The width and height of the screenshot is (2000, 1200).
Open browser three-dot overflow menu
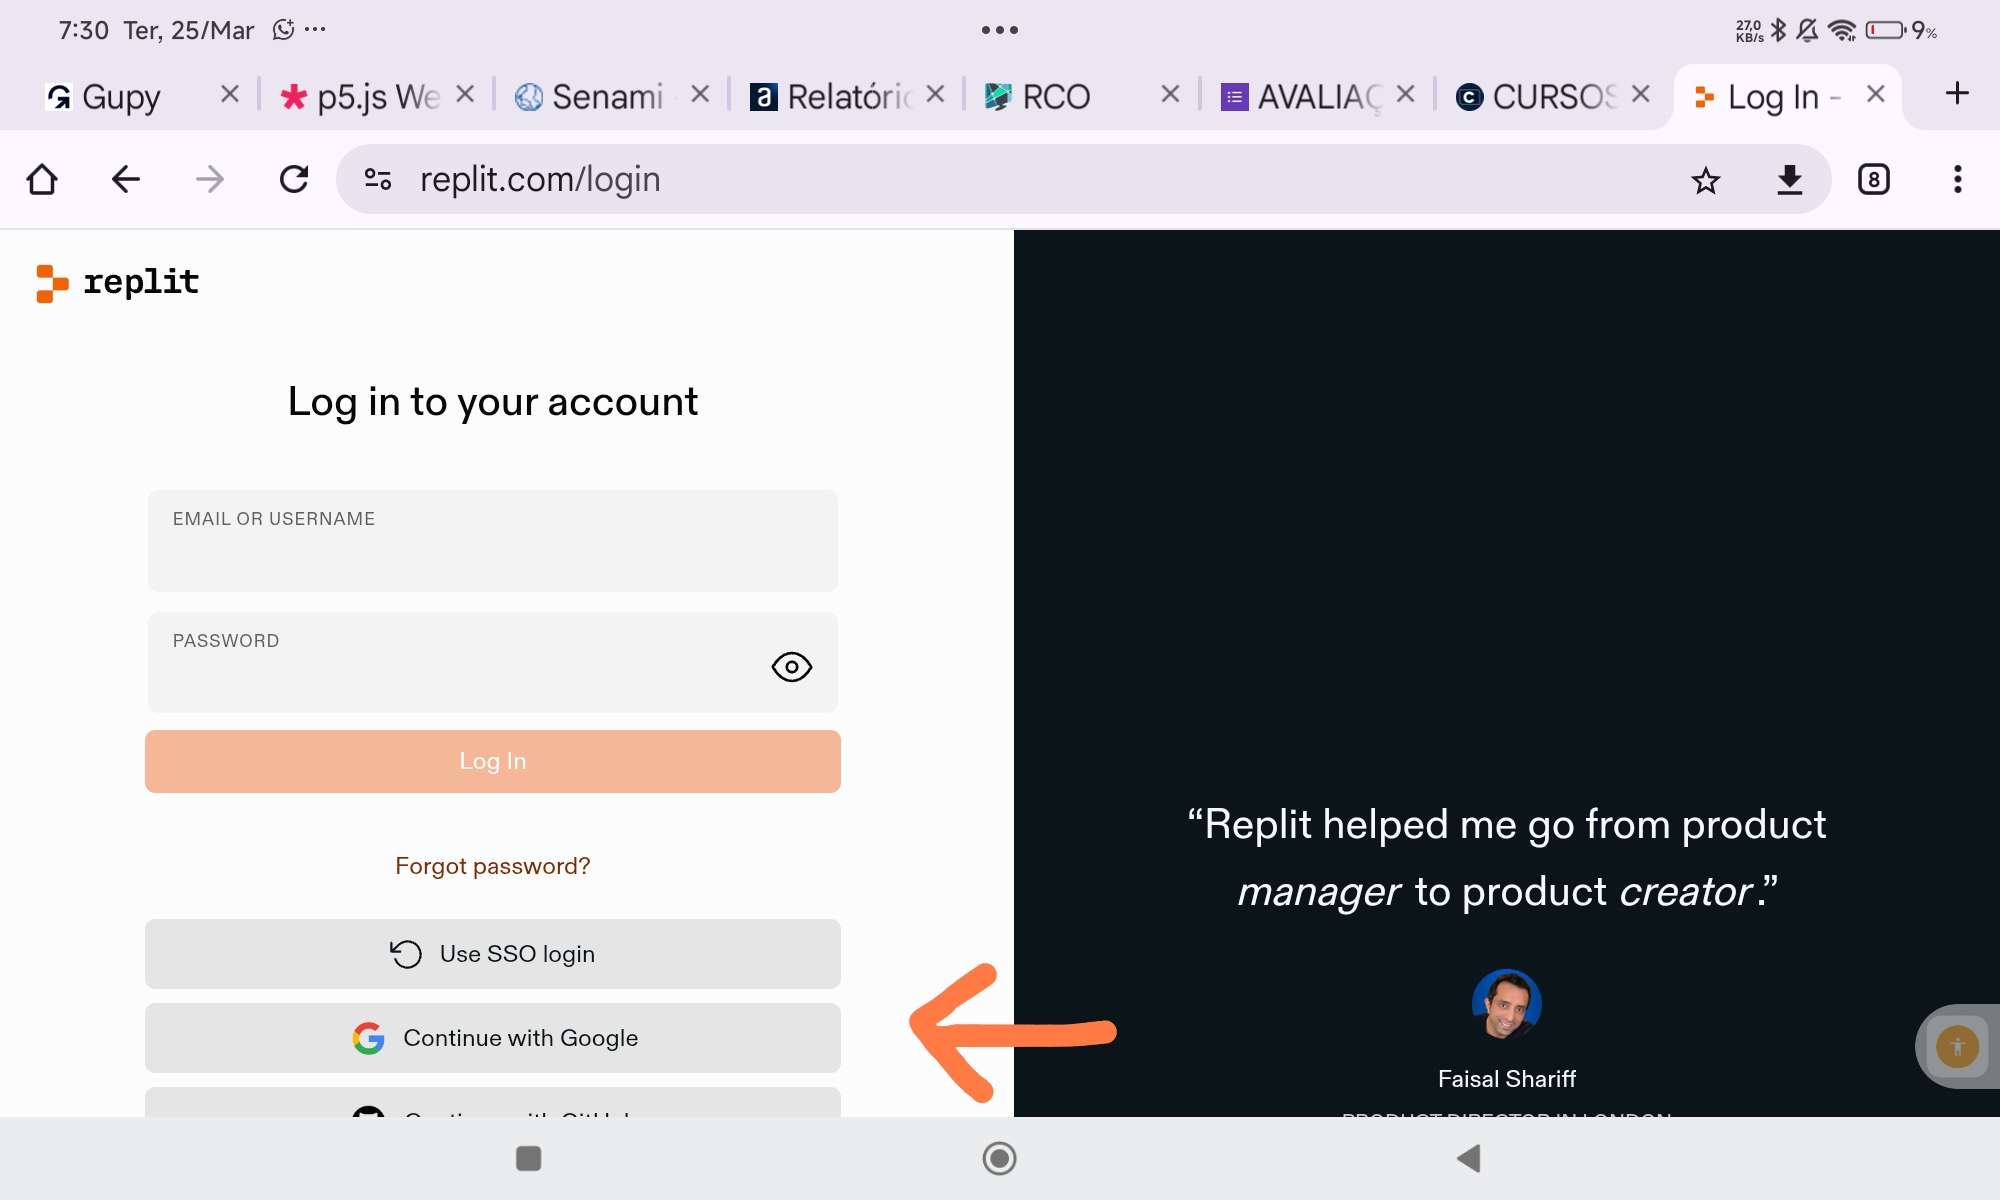click(x=1957, y=180)
